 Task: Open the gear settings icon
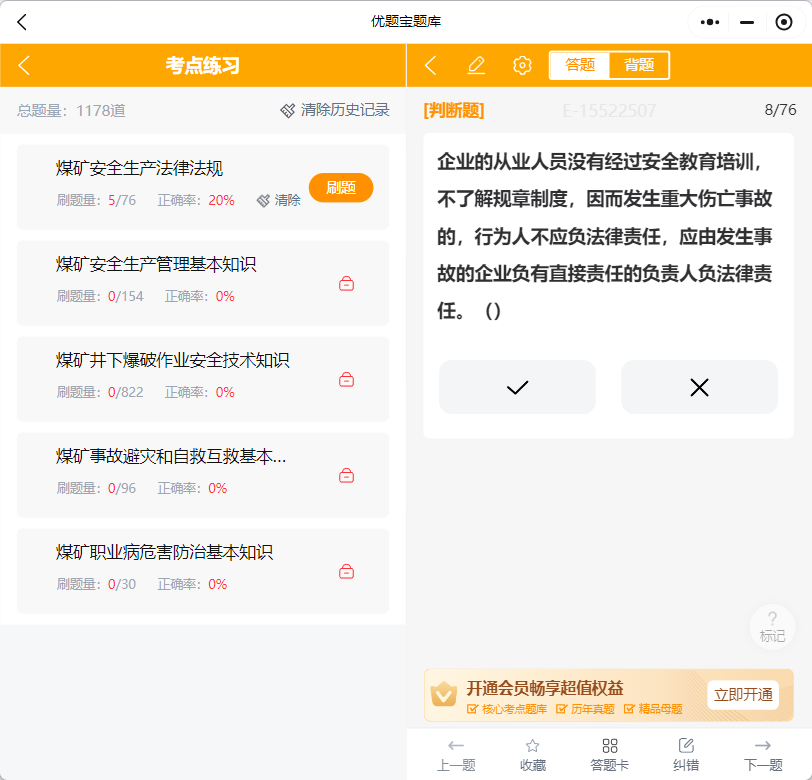point(522,66)
